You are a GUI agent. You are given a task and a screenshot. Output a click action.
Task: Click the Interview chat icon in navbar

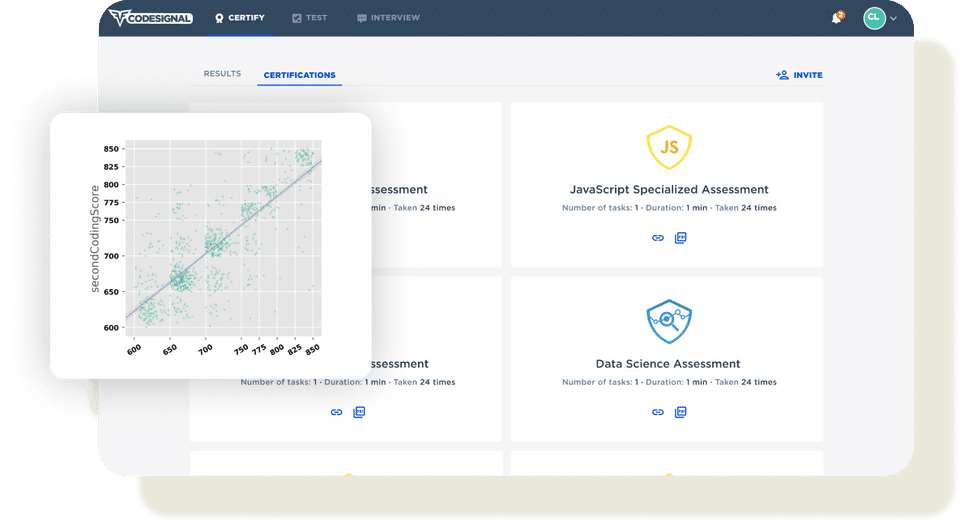pos(362,18)
